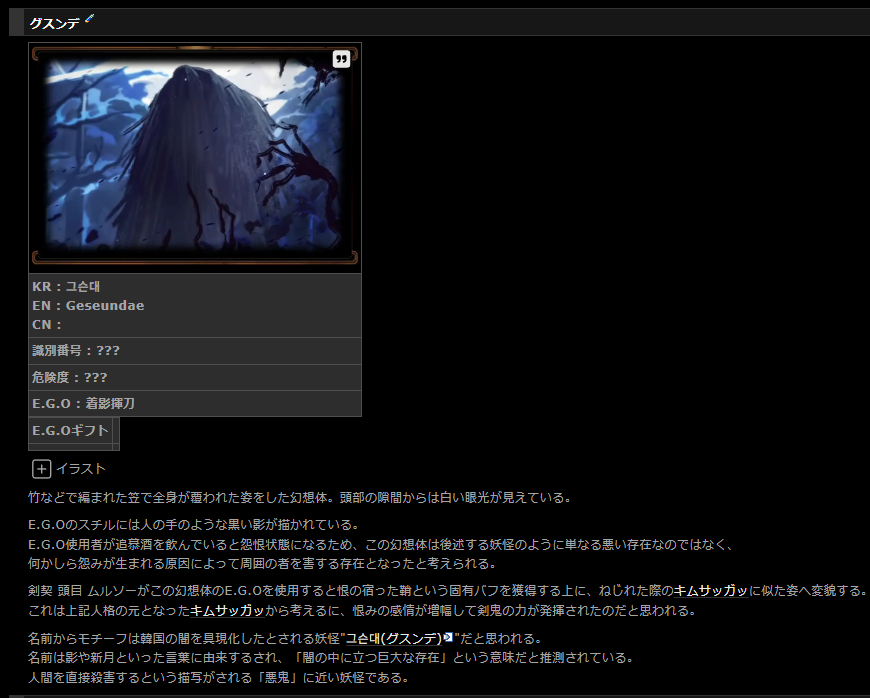Image resolution: width=870 pixels, height=698 pixels.
Task: Select the E.G.O：着影揮刀 table cell
Action: 195,403
